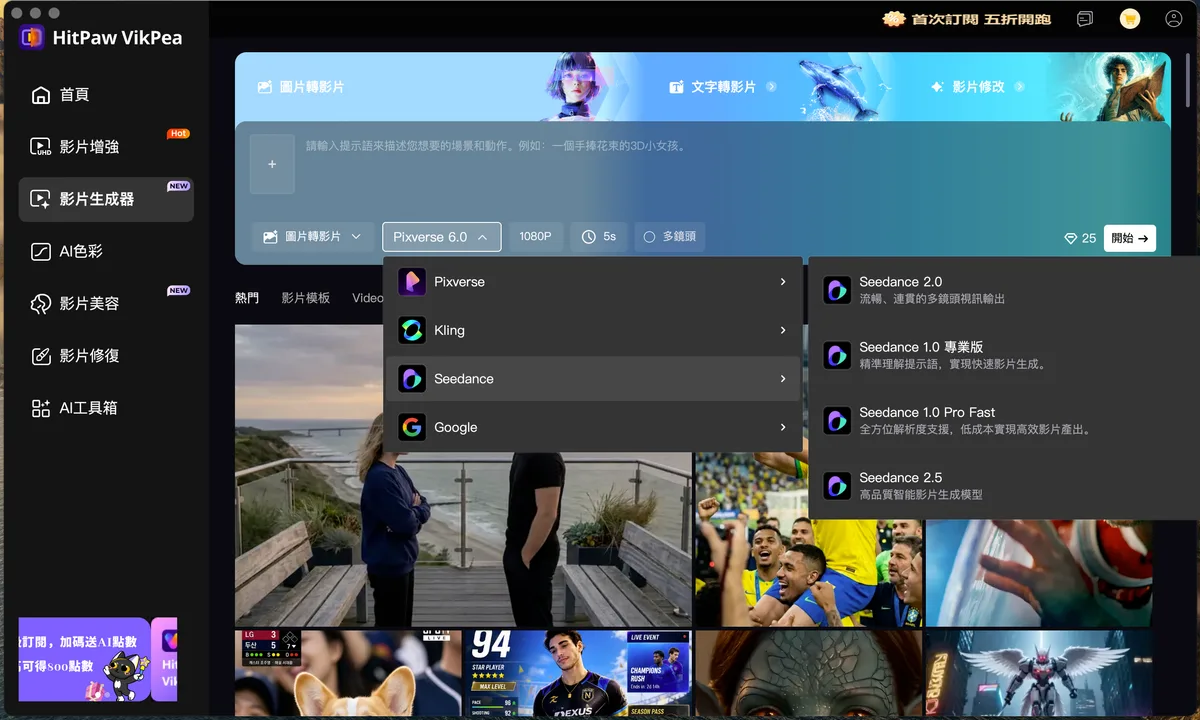1200x720 pixels.
Task: Click the Seedance 2.0 model icon
Action: coord(837,290)
